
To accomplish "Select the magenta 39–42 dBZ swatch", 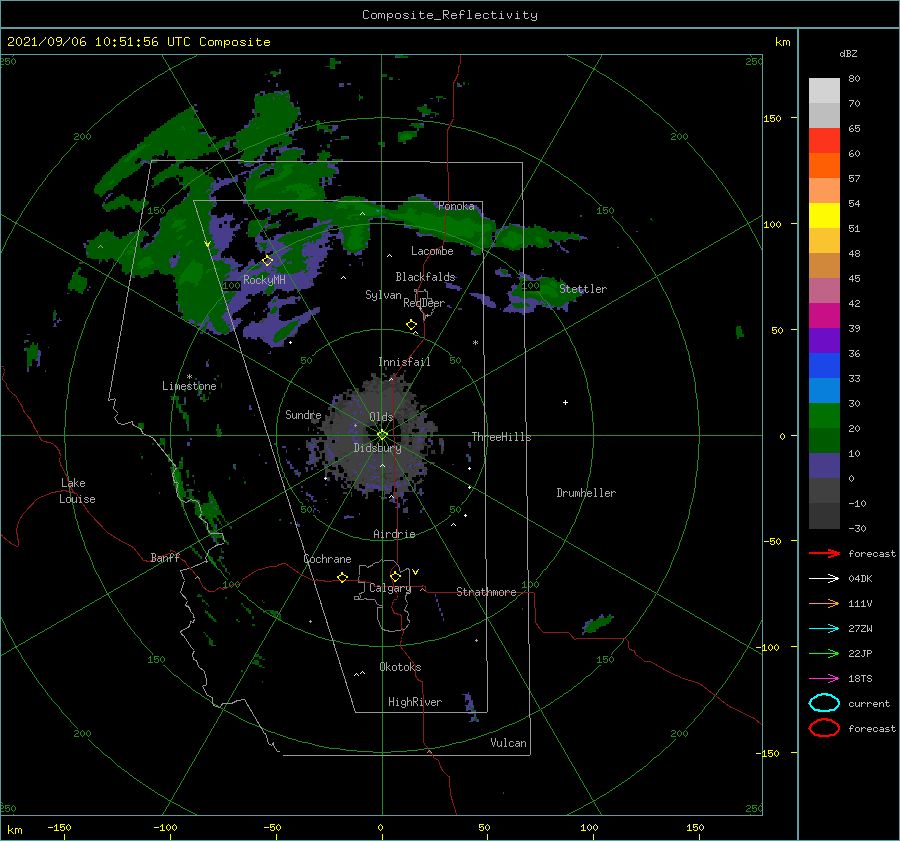I will click(x=824, y=315).
